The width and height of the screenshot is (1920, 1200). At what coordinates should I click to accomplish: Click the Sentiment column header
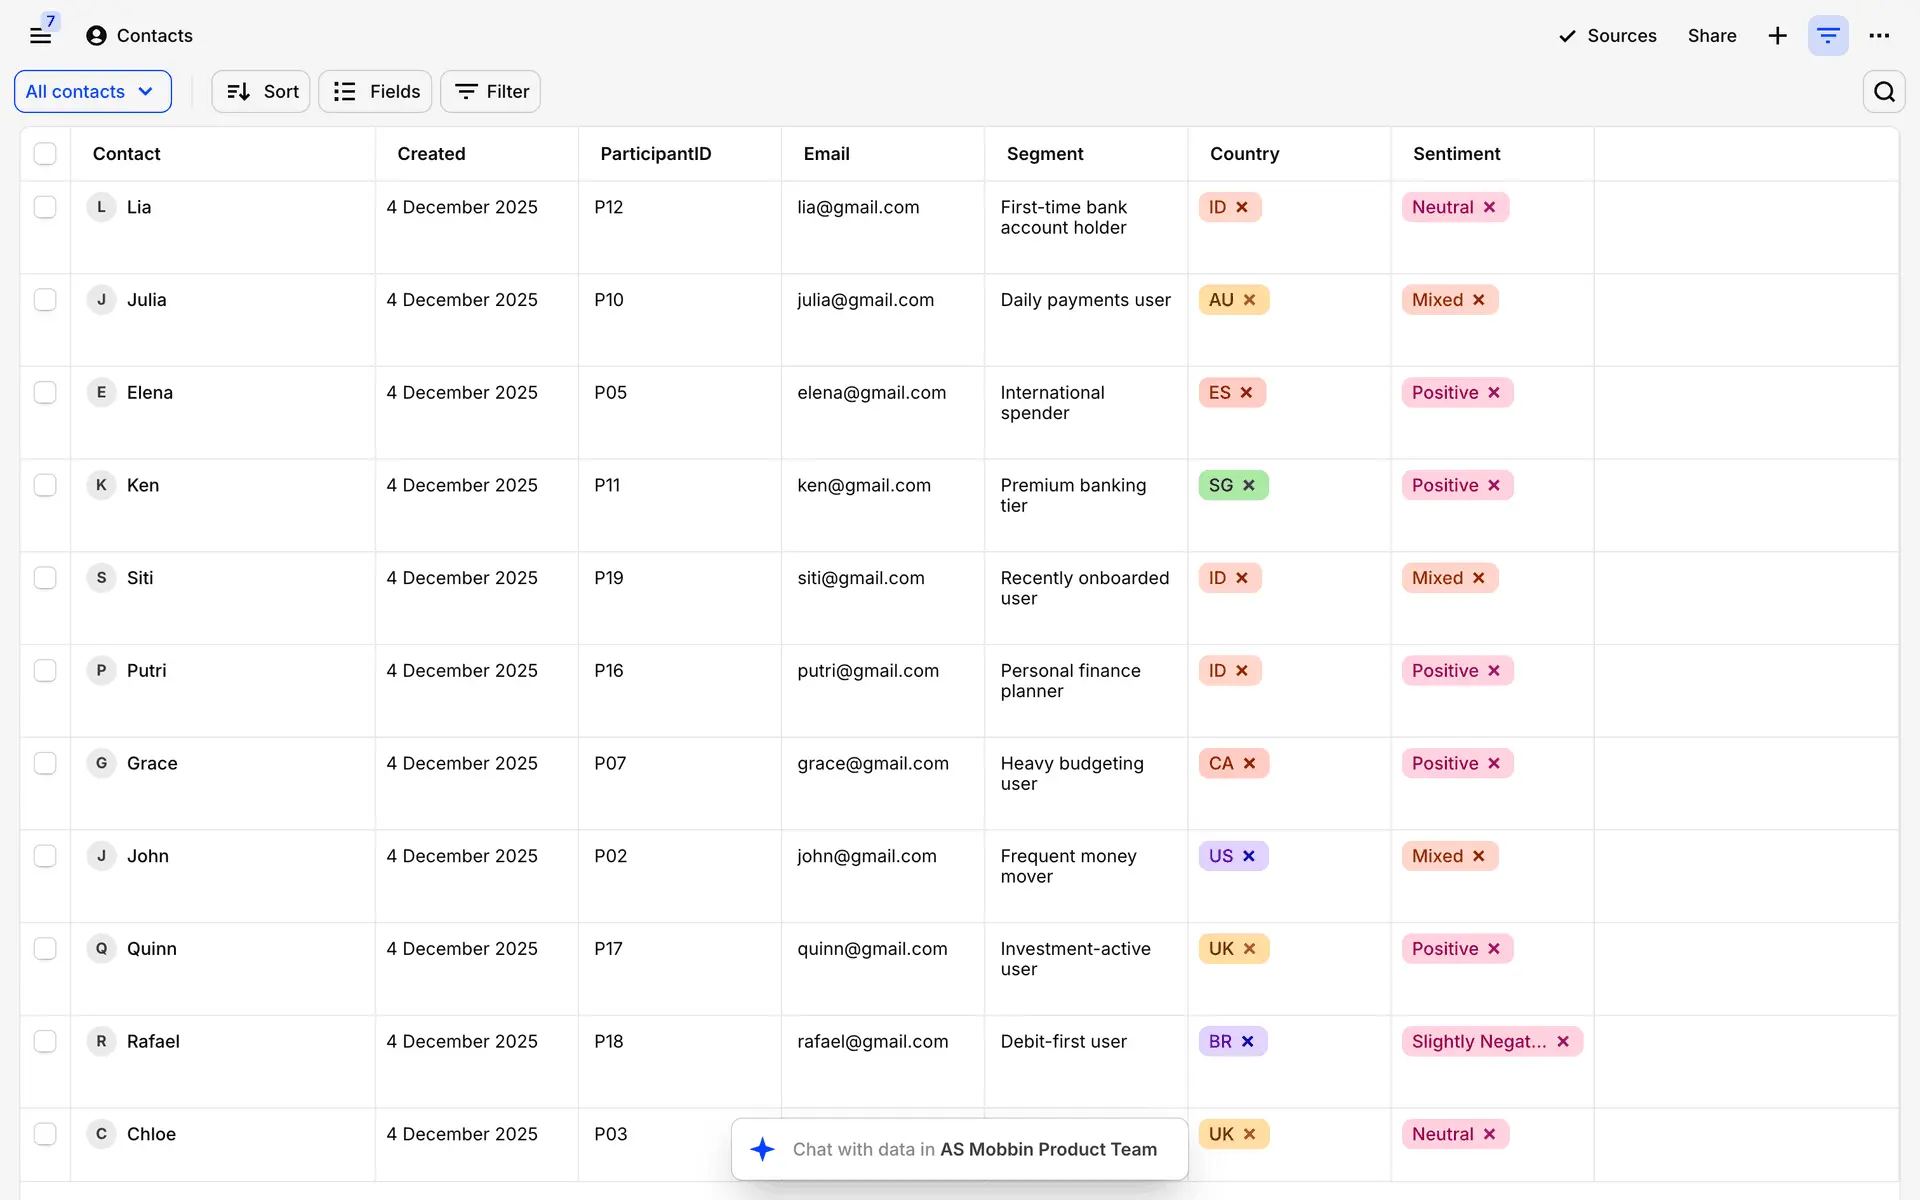[x=1456, y=154]
